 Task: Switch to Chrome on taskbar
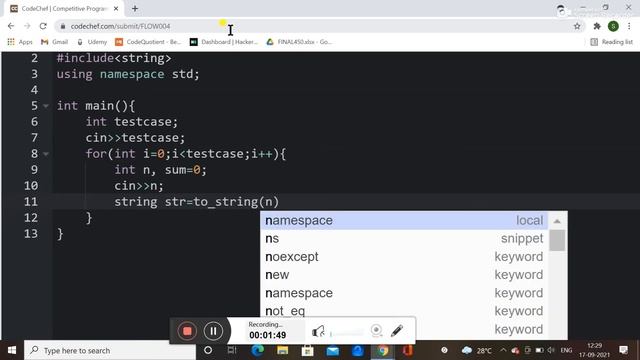[x=382, y=350]
